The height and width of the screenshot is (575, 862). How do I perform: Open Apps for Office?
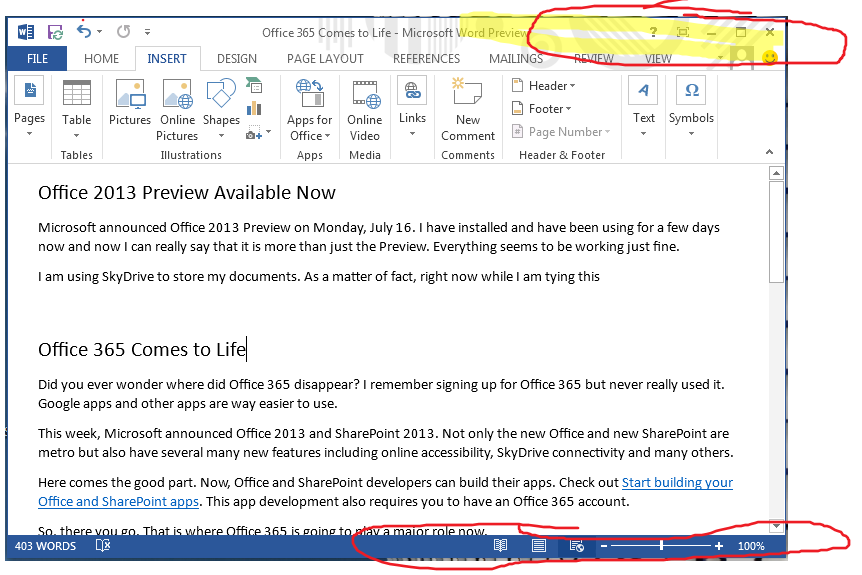point(310,110)
